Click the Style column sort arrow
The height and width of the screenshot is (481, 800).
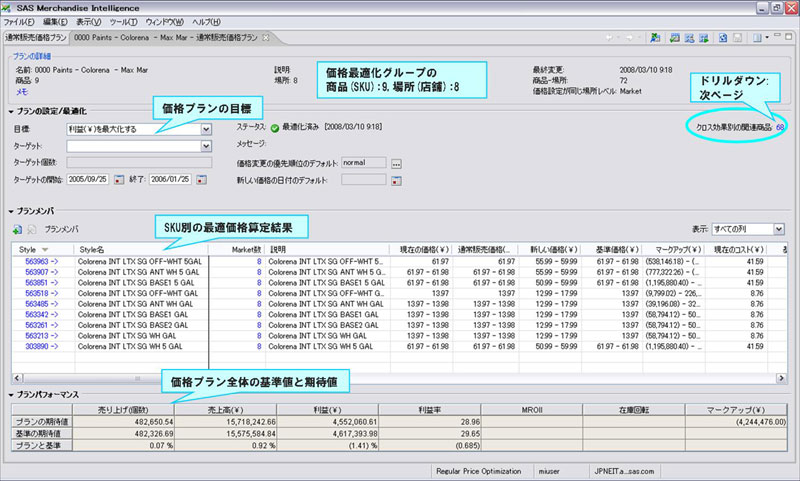point(45,249)
